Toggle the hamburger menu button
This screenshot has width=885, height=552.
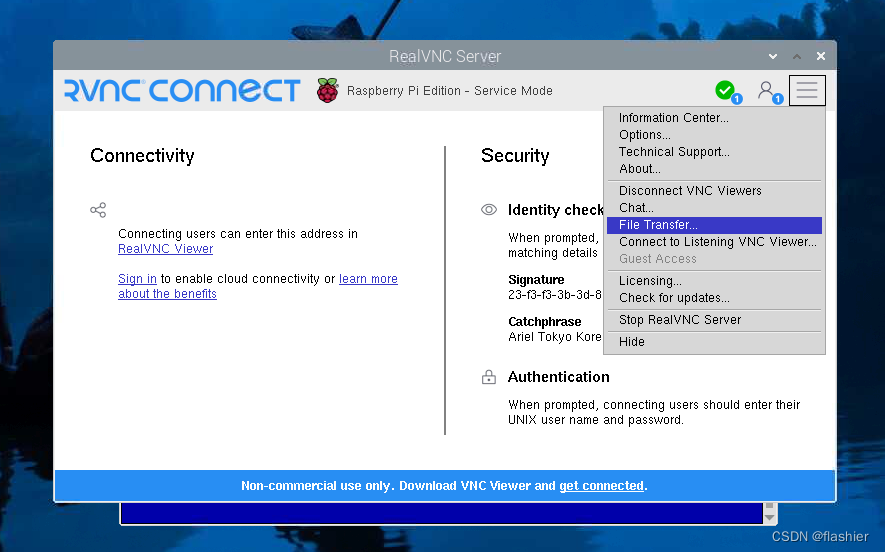(x=807, y=90)
